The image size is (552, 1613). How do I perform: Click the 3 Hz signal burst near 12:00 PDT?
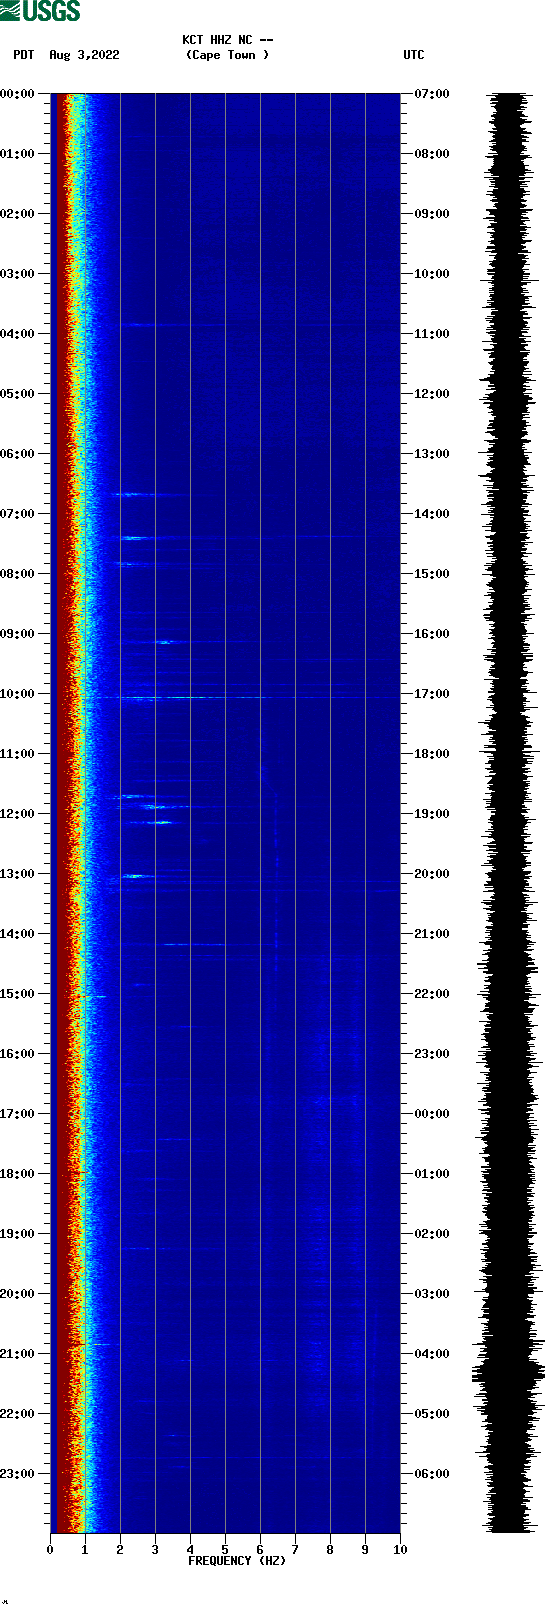(x=159, y=822)
